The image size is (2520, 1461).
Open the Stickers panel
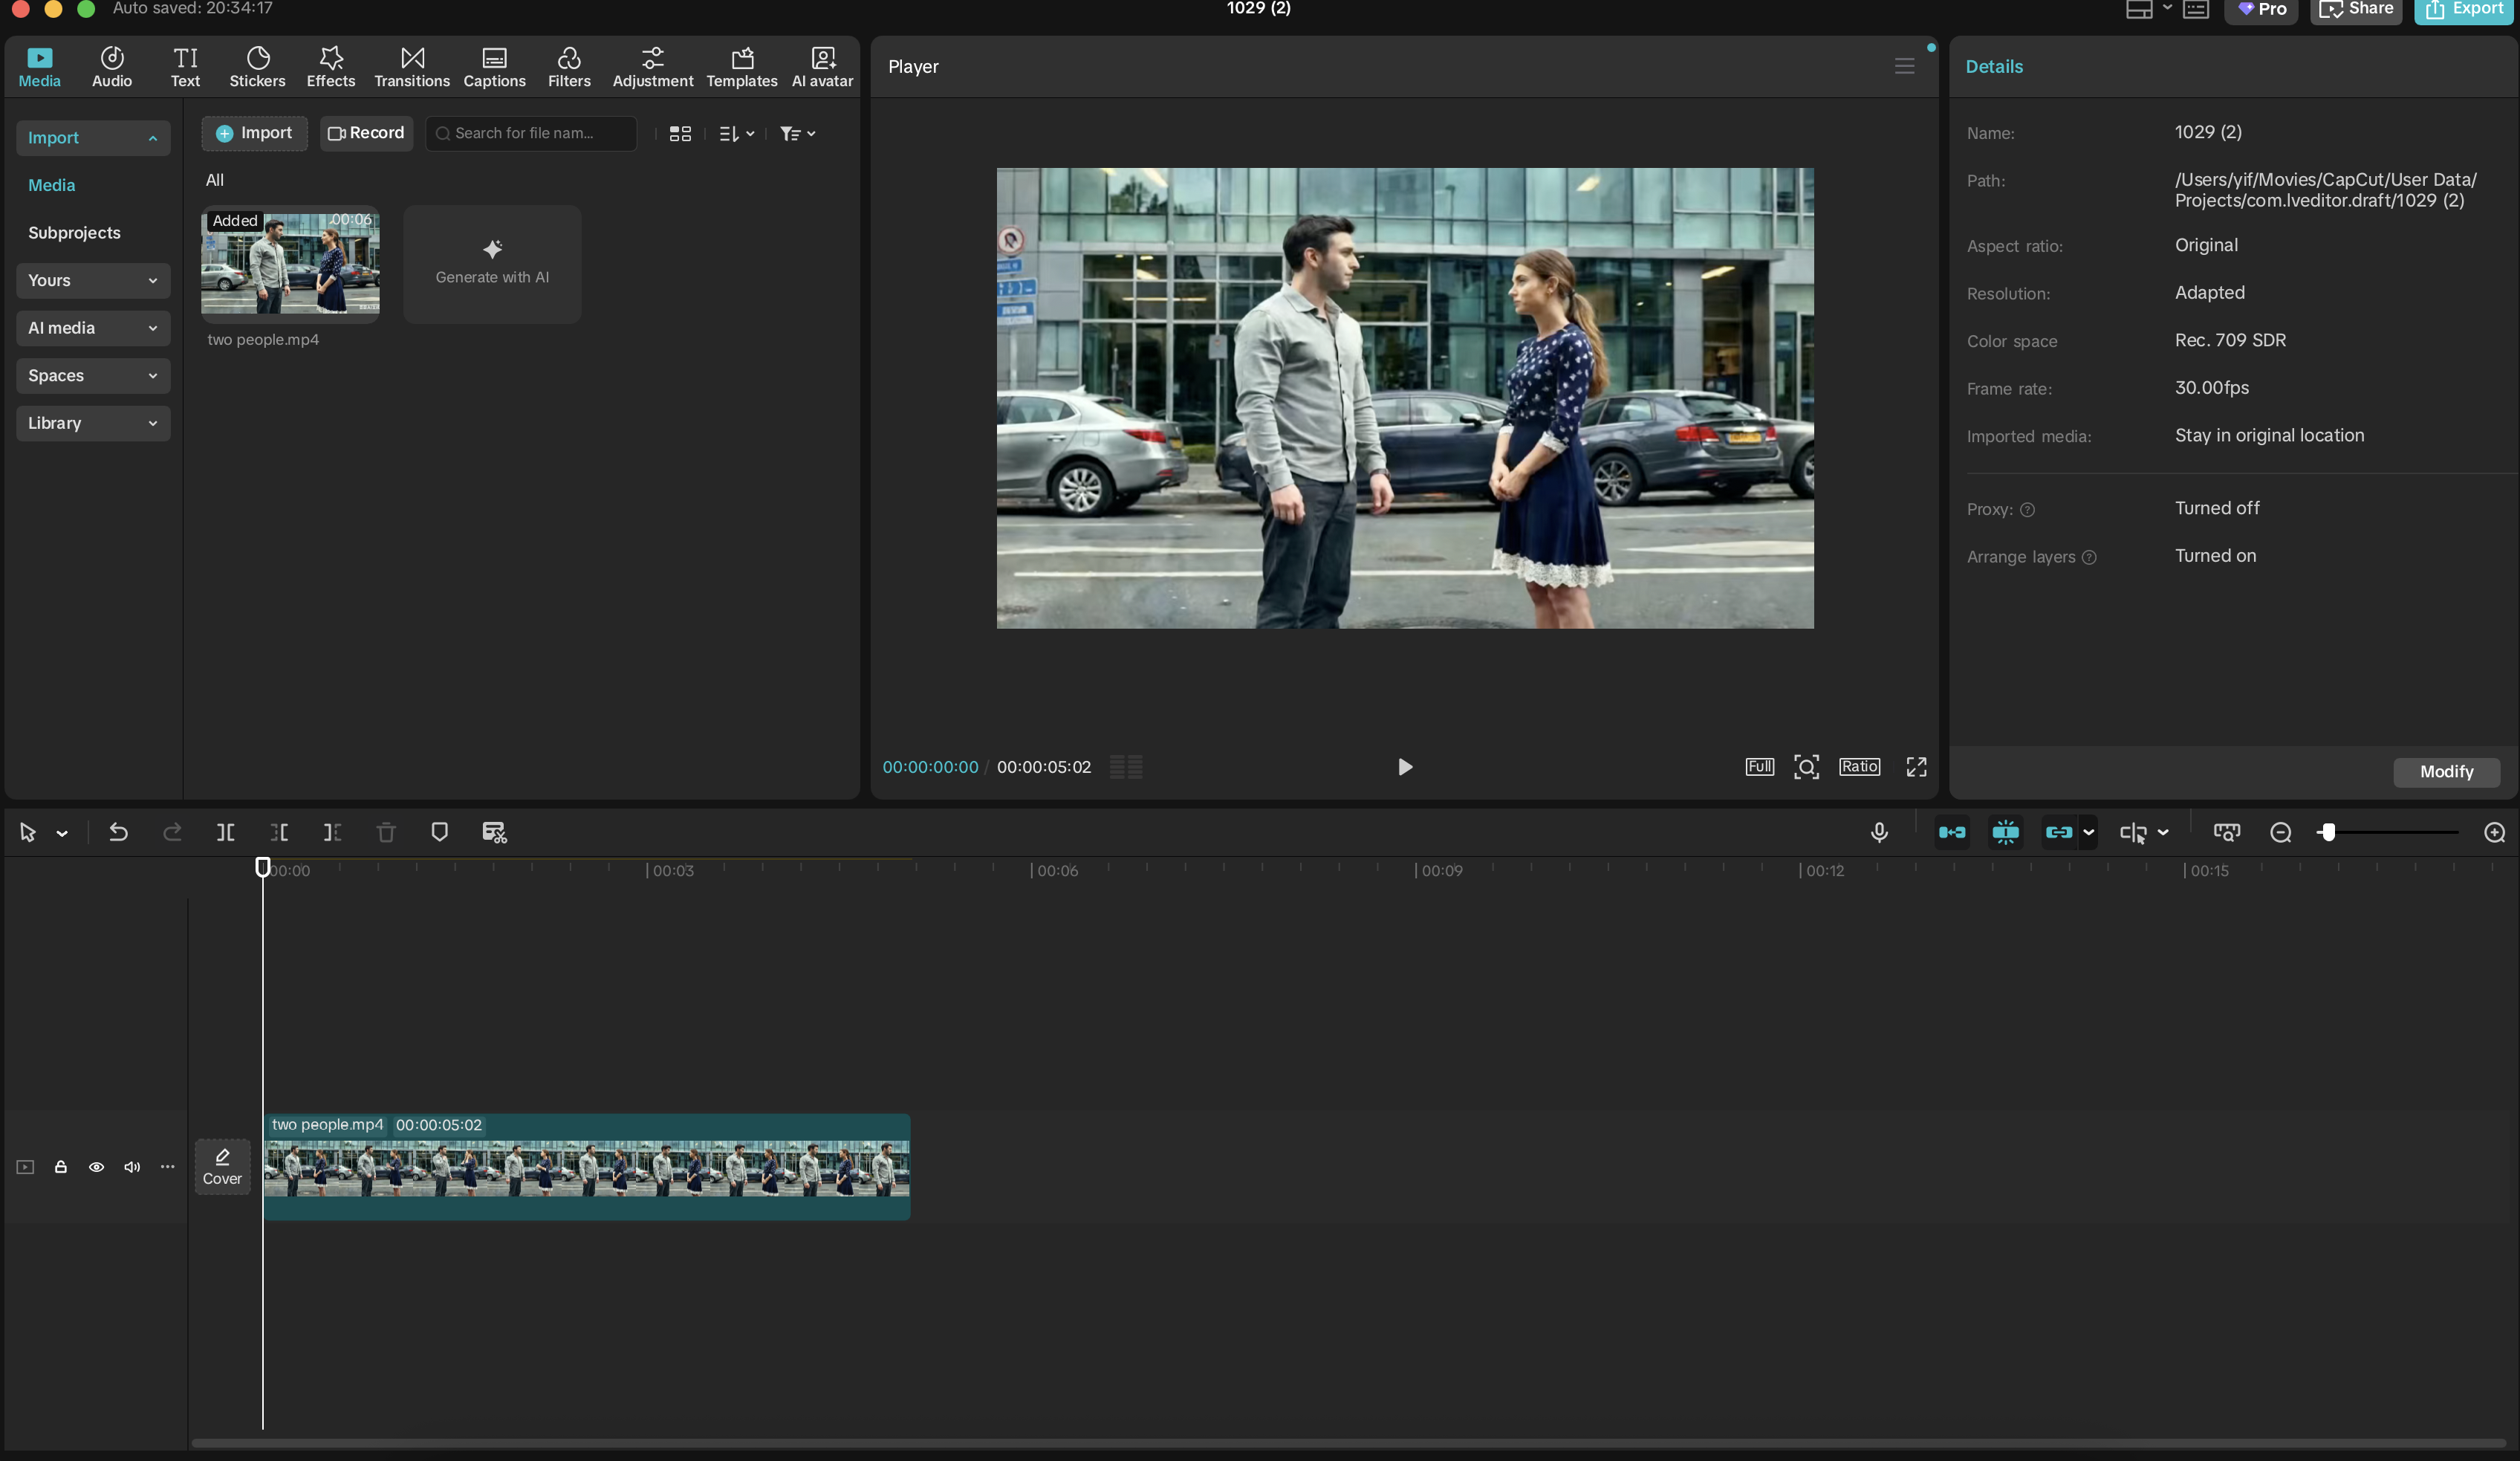point(257,66)
